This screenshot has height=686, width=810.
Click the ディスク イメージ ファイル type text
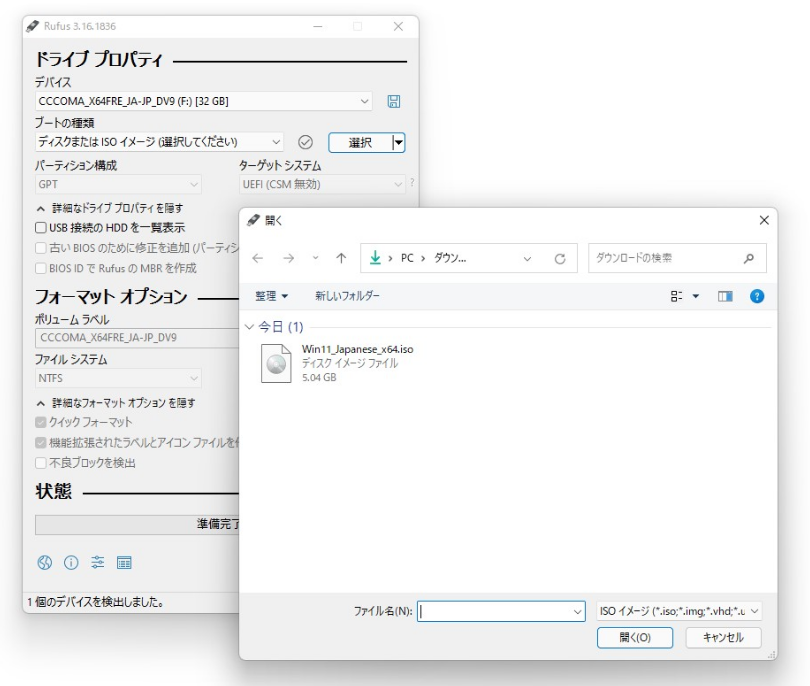(x=350, y=363)
